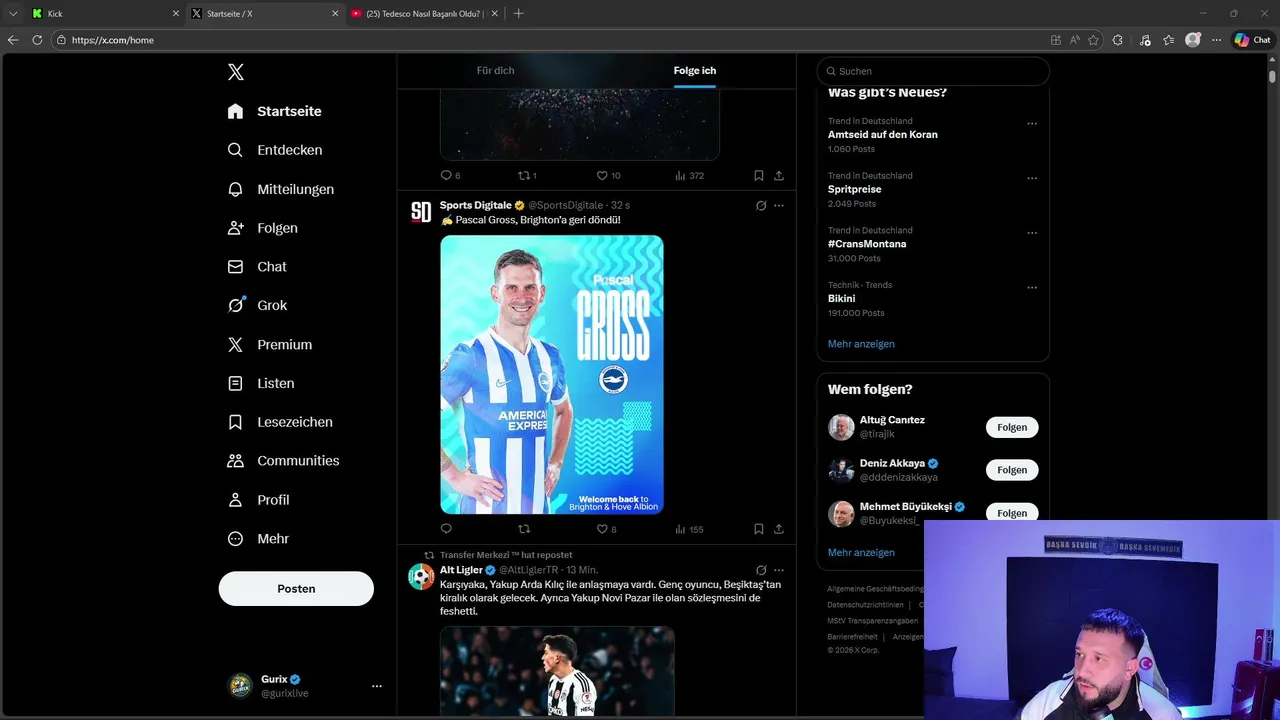1280x720 pixels.
Task: Open Grok in sidebar
Action: point(257,306)
